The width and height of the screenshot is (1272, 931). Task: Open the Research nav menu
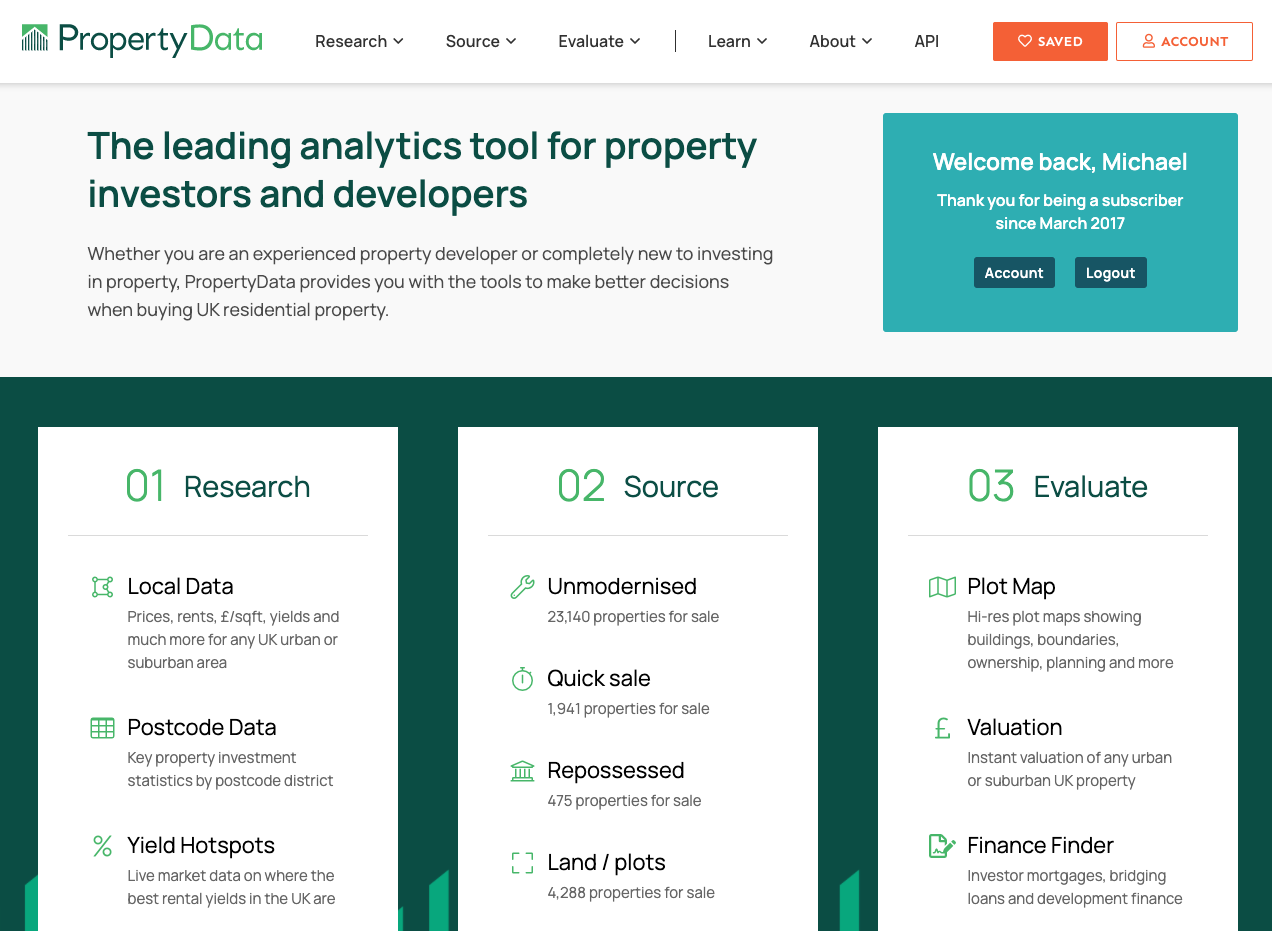tap(359, 41)
